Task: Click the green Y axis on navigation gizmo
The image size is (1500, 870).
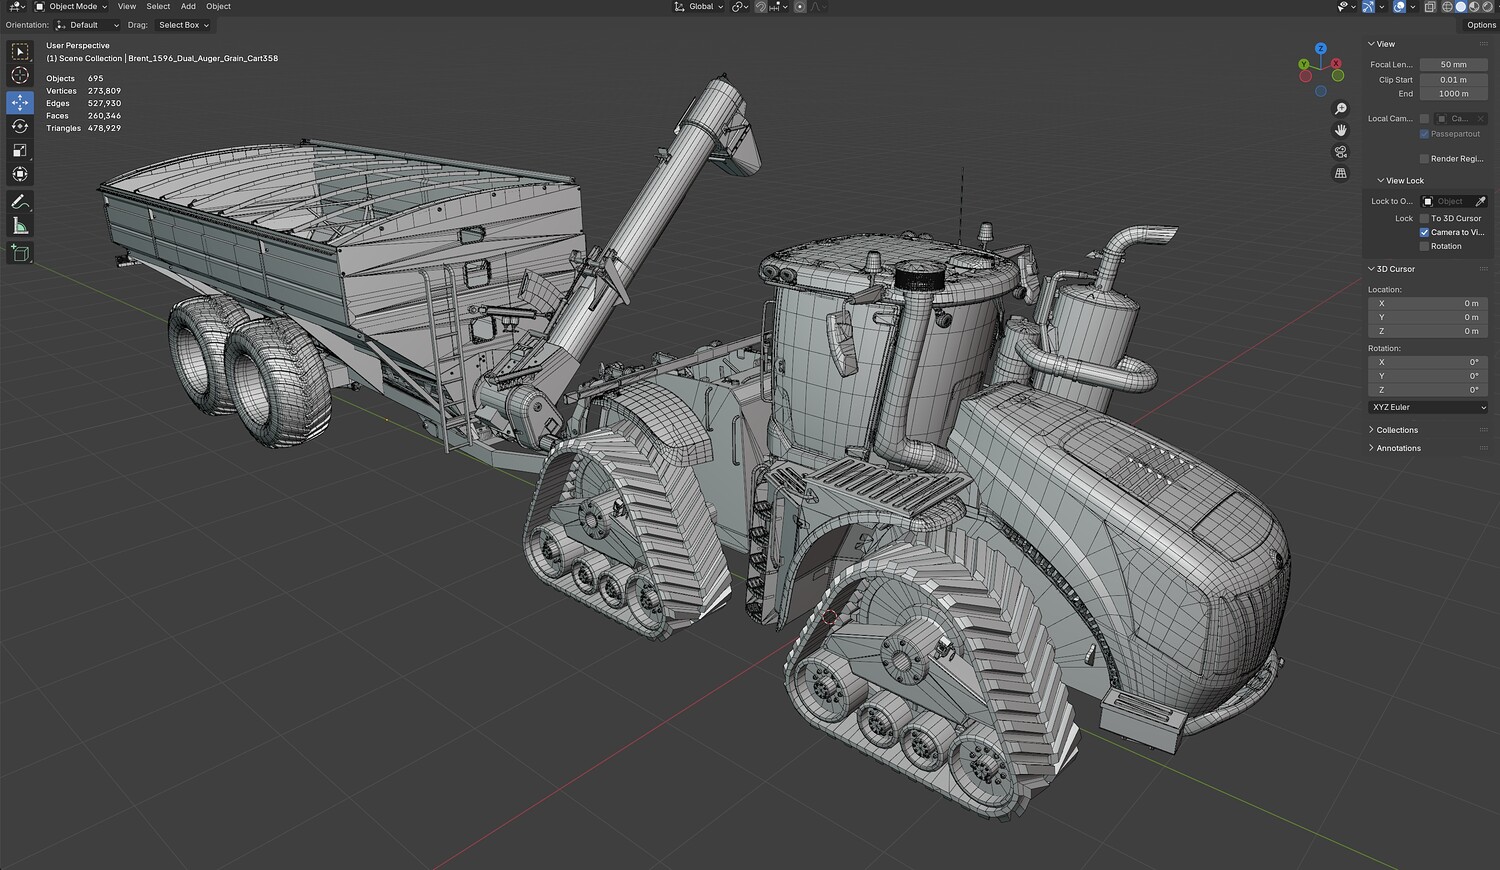Action: point(1304,65)
